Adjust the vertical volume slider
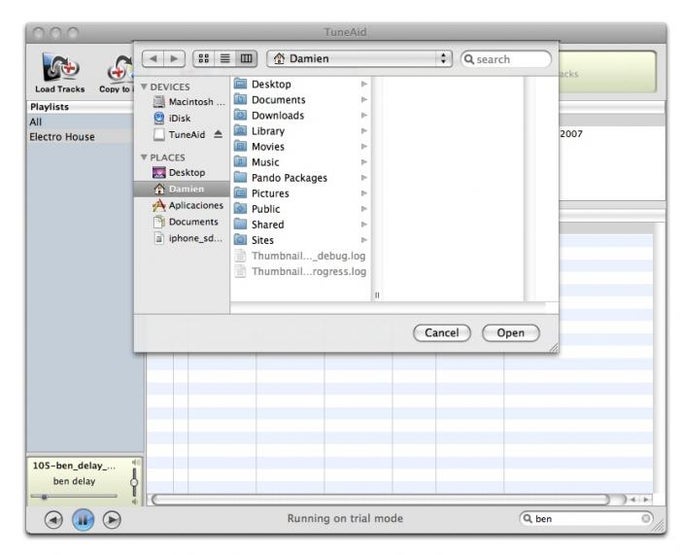 pos(134,482)
